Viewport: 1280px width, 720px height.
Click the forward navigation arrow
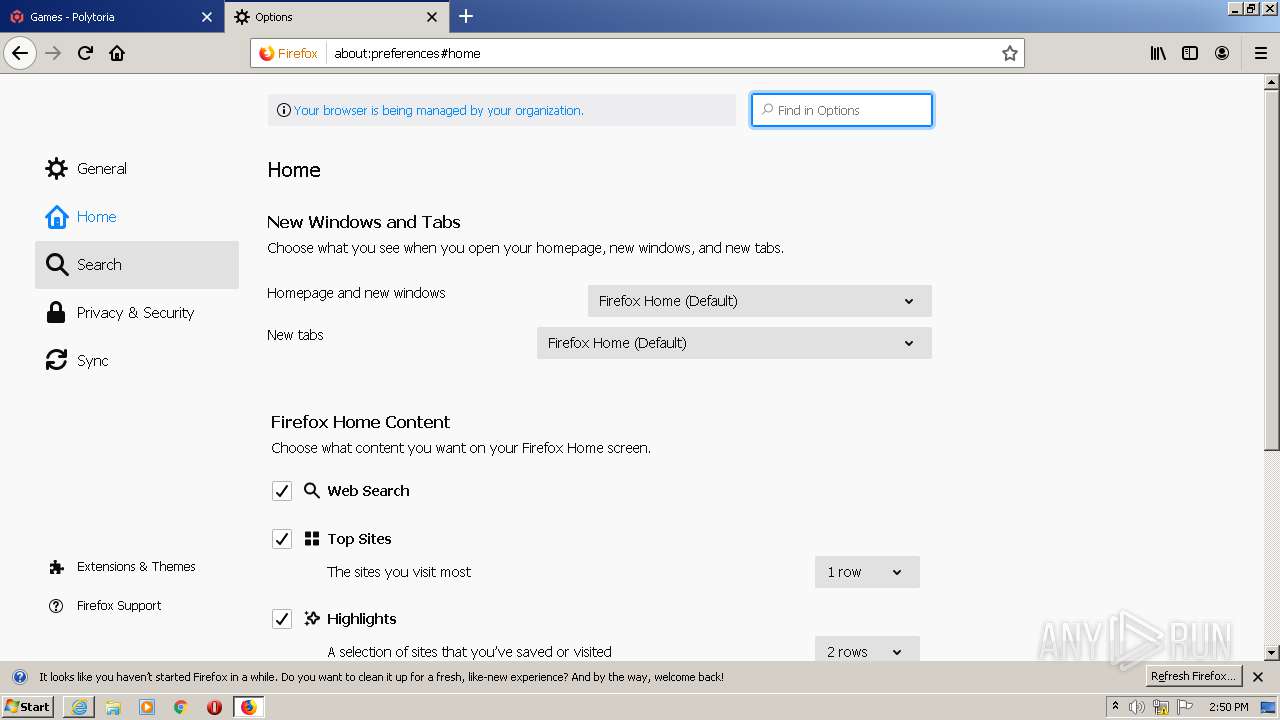(53, 53)
